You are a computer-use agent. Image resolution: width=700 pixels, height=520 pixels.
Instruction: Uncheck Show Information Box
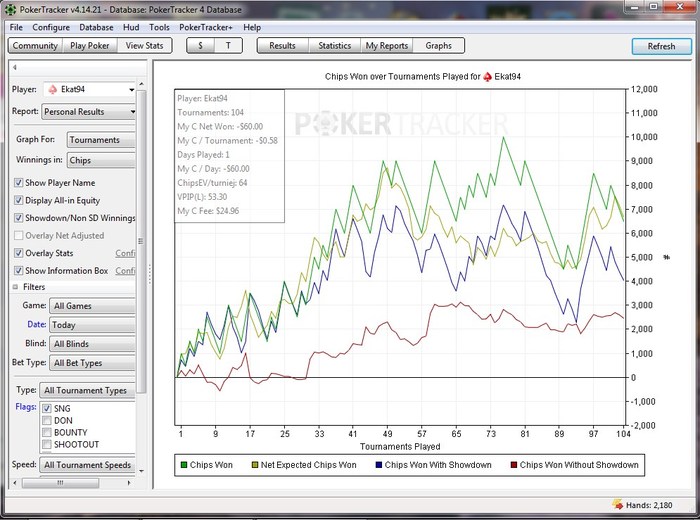coord(18,270)
